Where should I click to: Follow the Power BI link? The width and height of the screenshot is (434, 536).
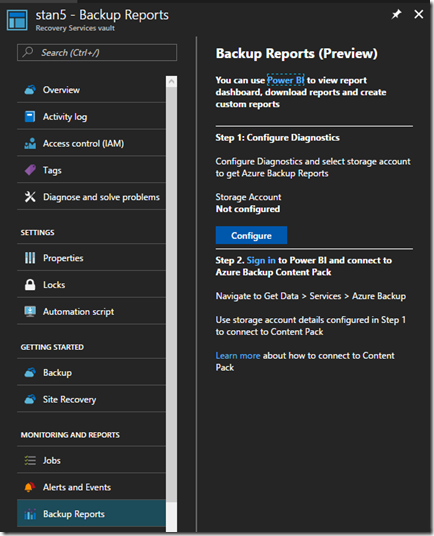[x=285, y=80]
